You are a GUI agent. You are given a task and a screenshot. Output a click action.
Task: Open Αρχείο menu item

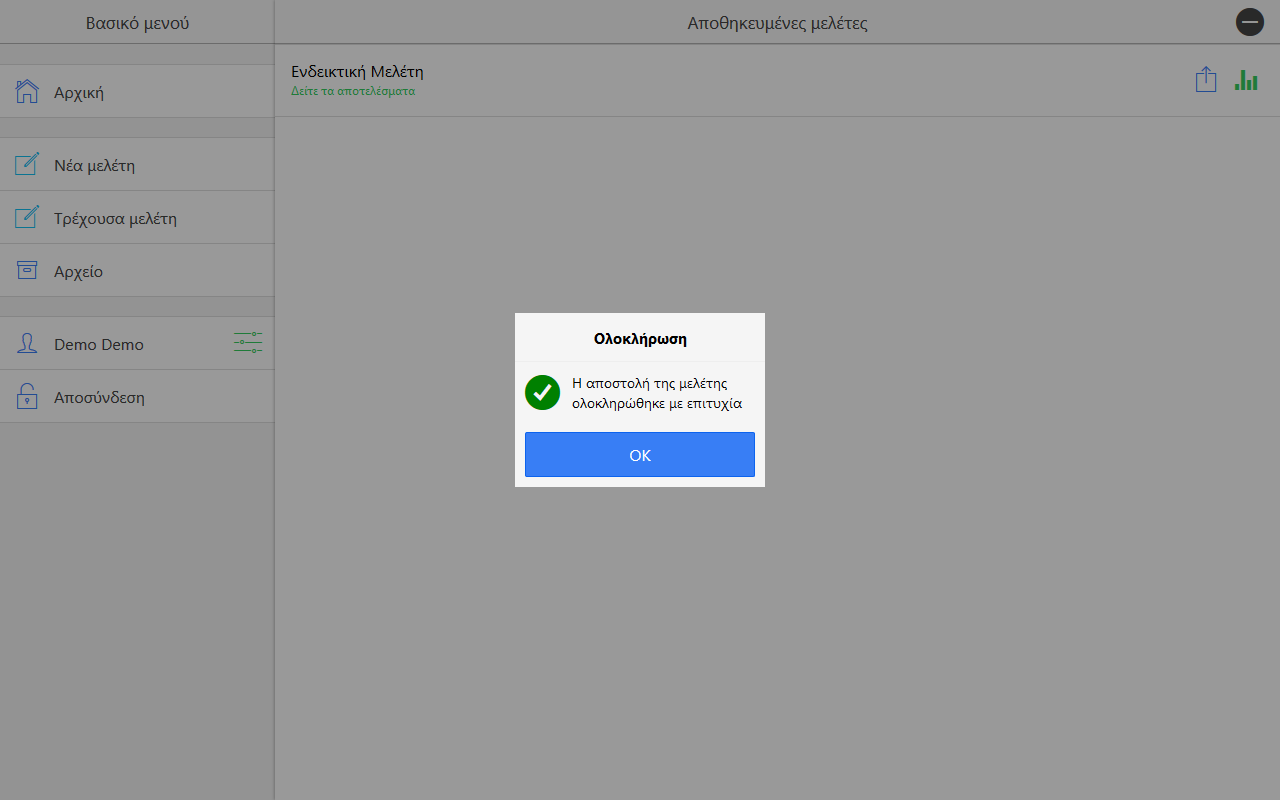click(137, 271)
